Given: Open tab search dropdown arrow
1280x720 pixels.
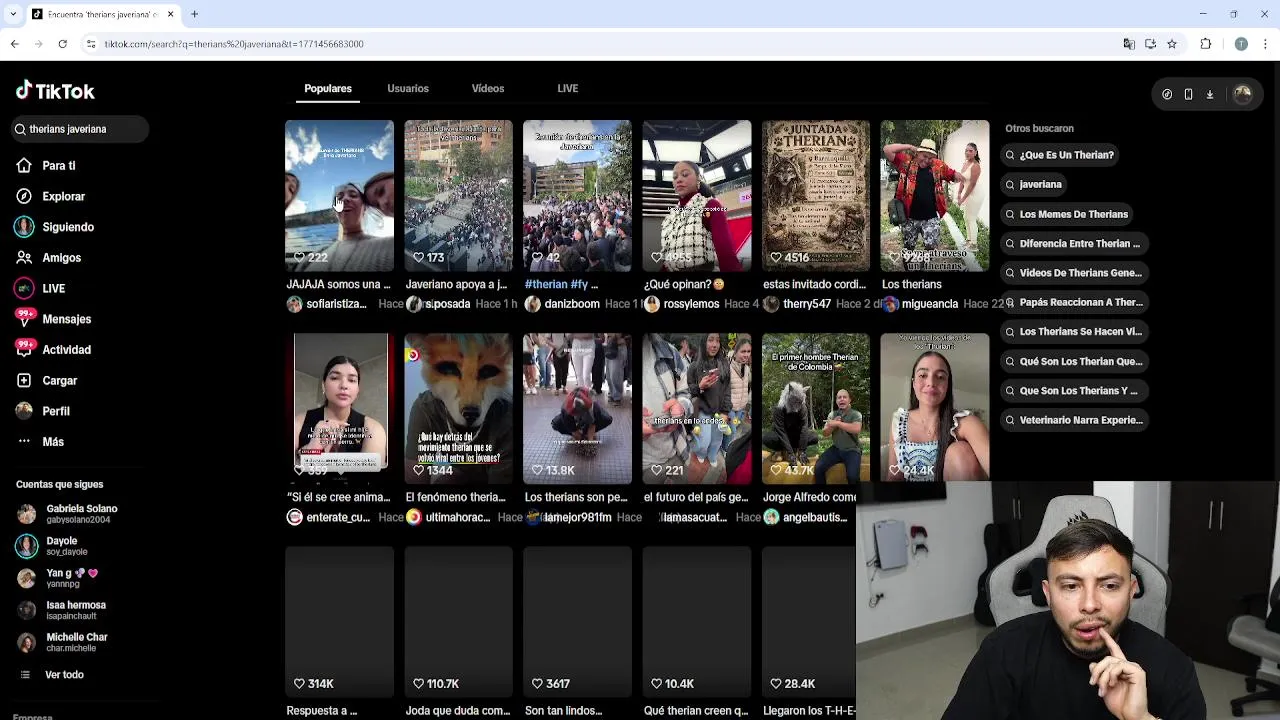Looking at the screenshot, I should [x=13, y=14].
